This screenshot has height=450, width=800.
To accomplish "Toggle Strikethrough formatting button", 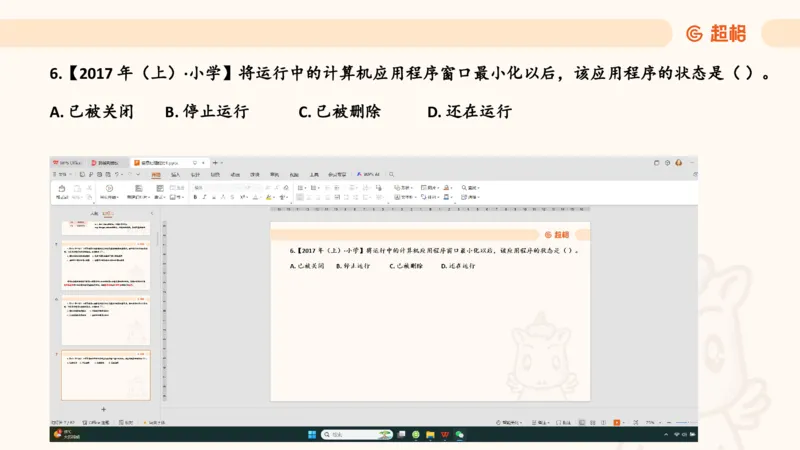I will point(232,197).
